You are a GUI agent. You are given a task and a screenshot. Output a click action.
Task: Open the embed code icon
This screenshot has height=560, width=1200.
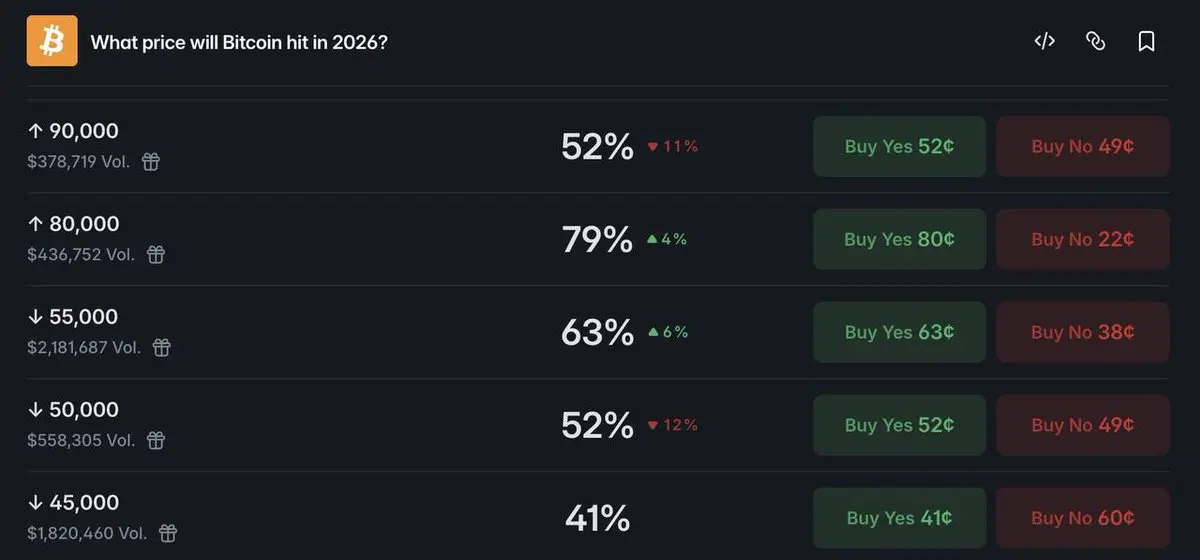pos(1044,41)
